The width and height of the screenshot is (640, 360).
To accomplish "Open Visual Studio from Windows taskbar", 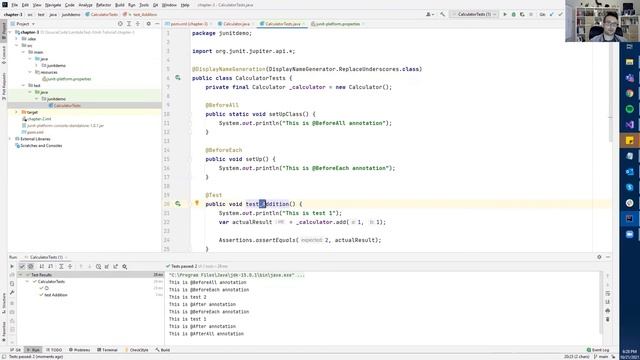I will pos(629,124).
